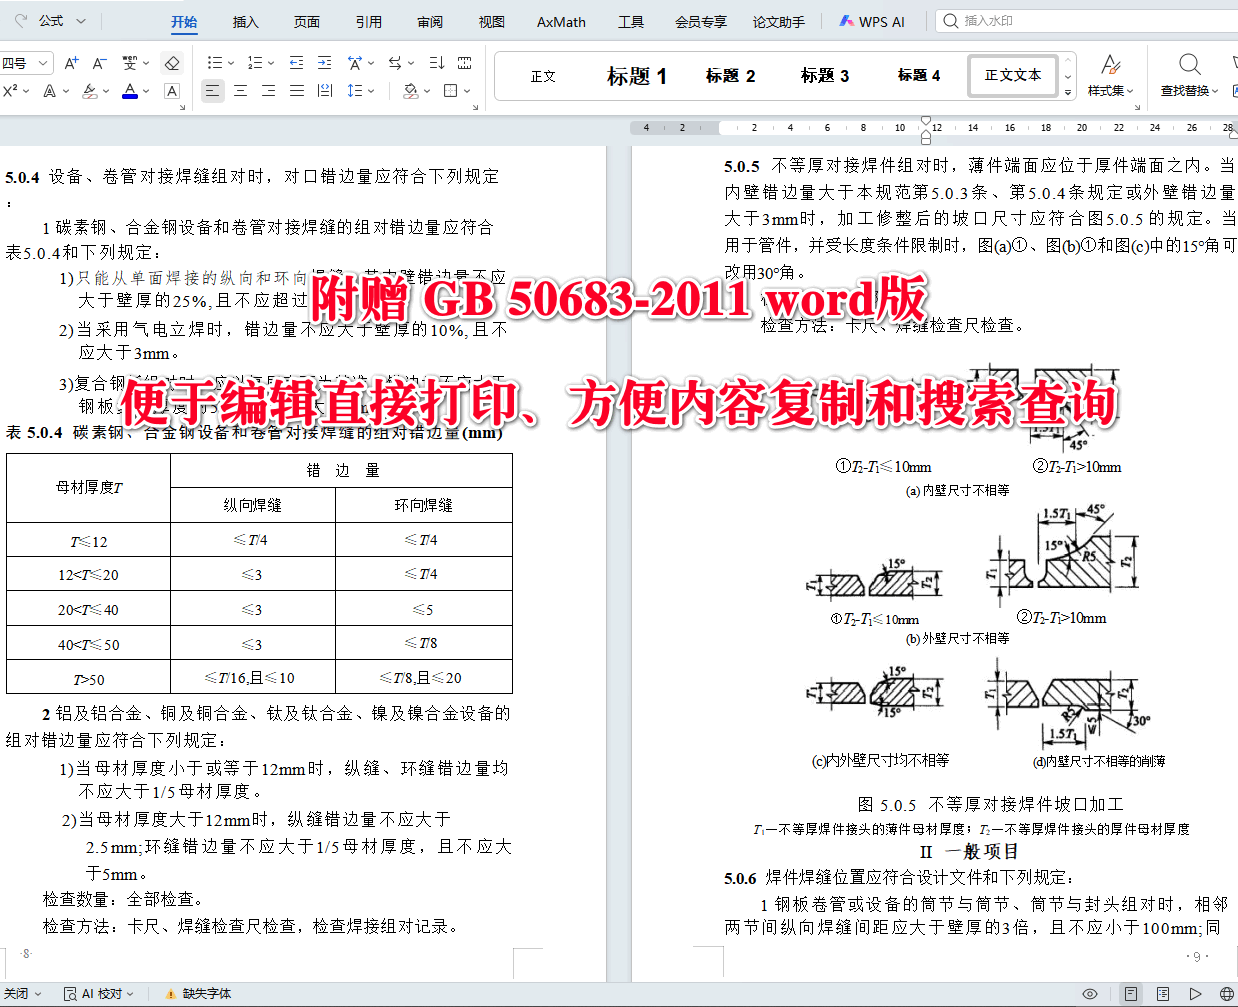Click the numbered list icon
1238x1007 pixels.
(254, 63)
